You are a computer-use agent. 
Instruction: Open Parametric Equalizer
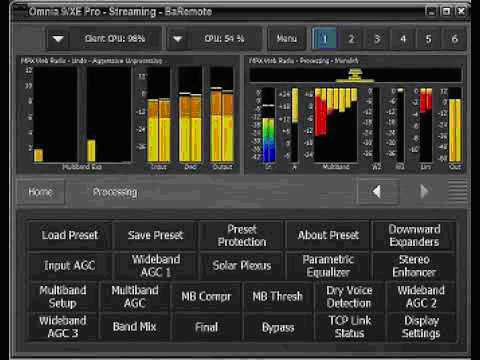[x=328, y=266]
